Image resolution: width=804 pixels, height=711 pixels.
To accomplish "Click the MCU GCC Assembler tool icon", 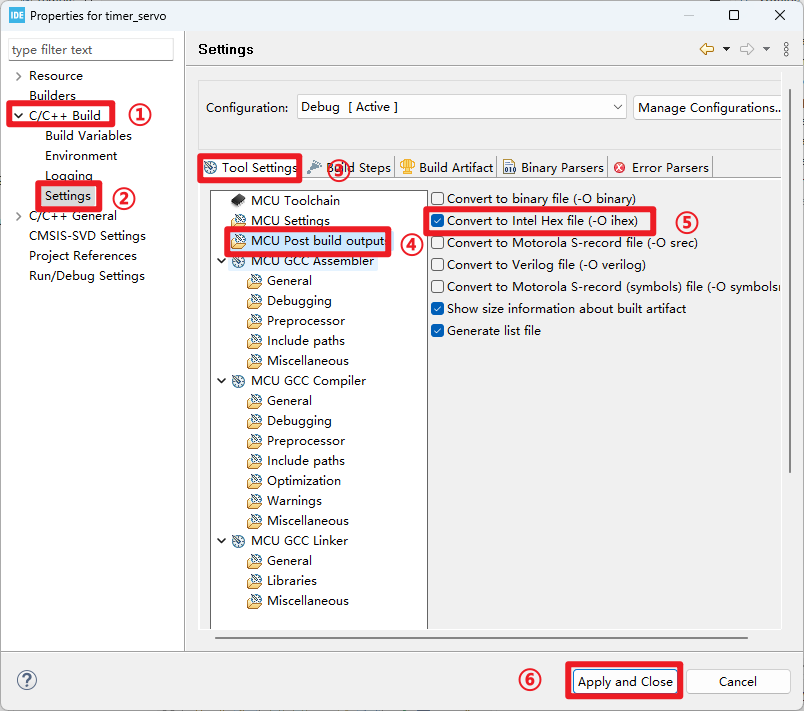I will (238, 261).
